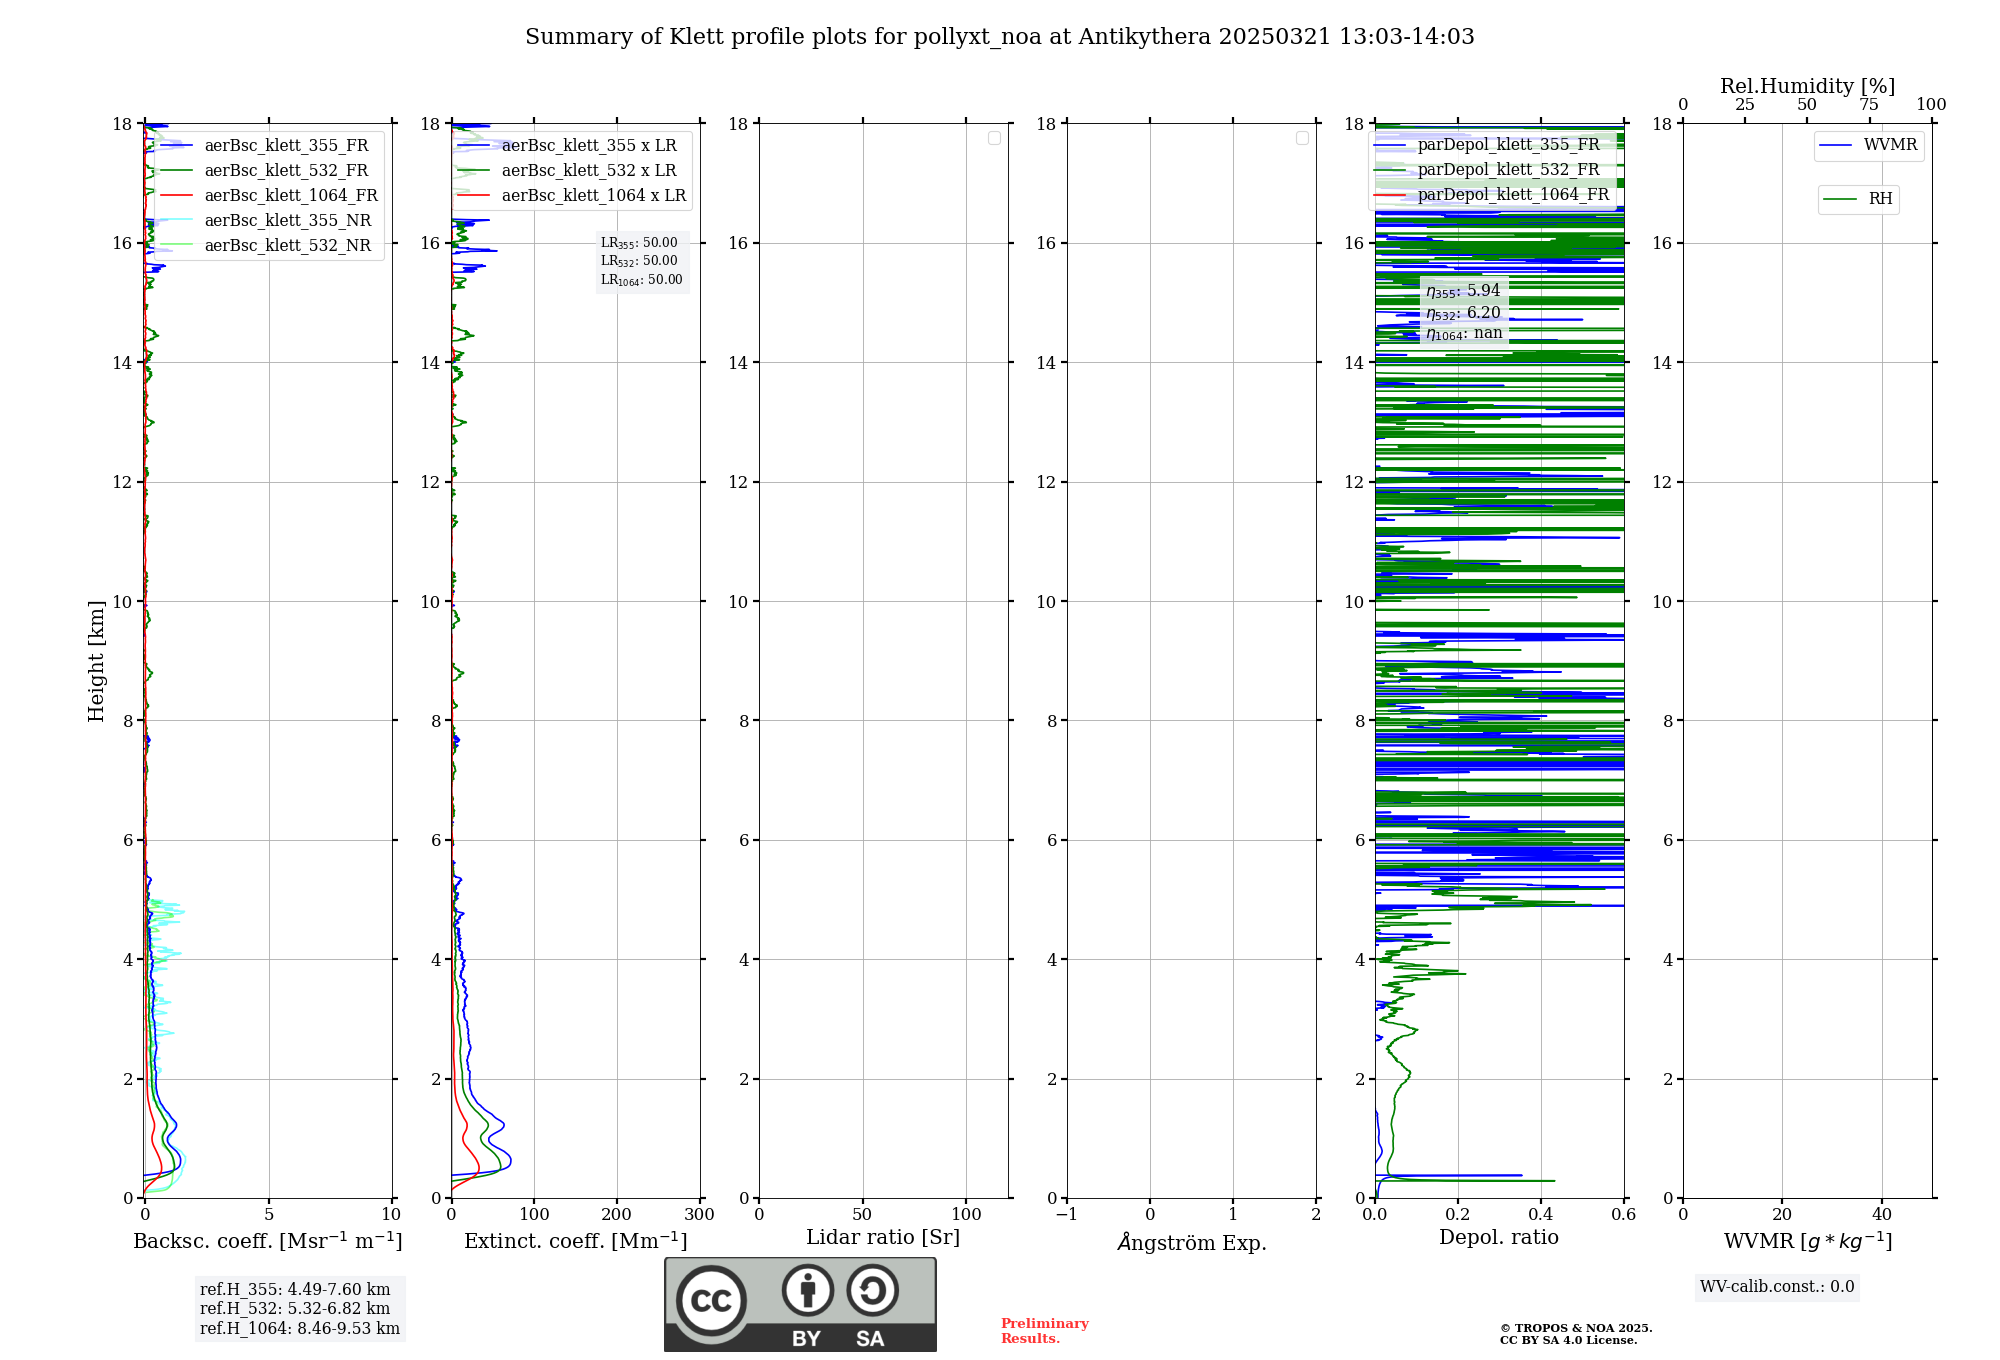Click the Lidar ratio [Sr] axis label
Image resolution: width=2000 pixels, height=1360 pixels.
pos(883,1238)
